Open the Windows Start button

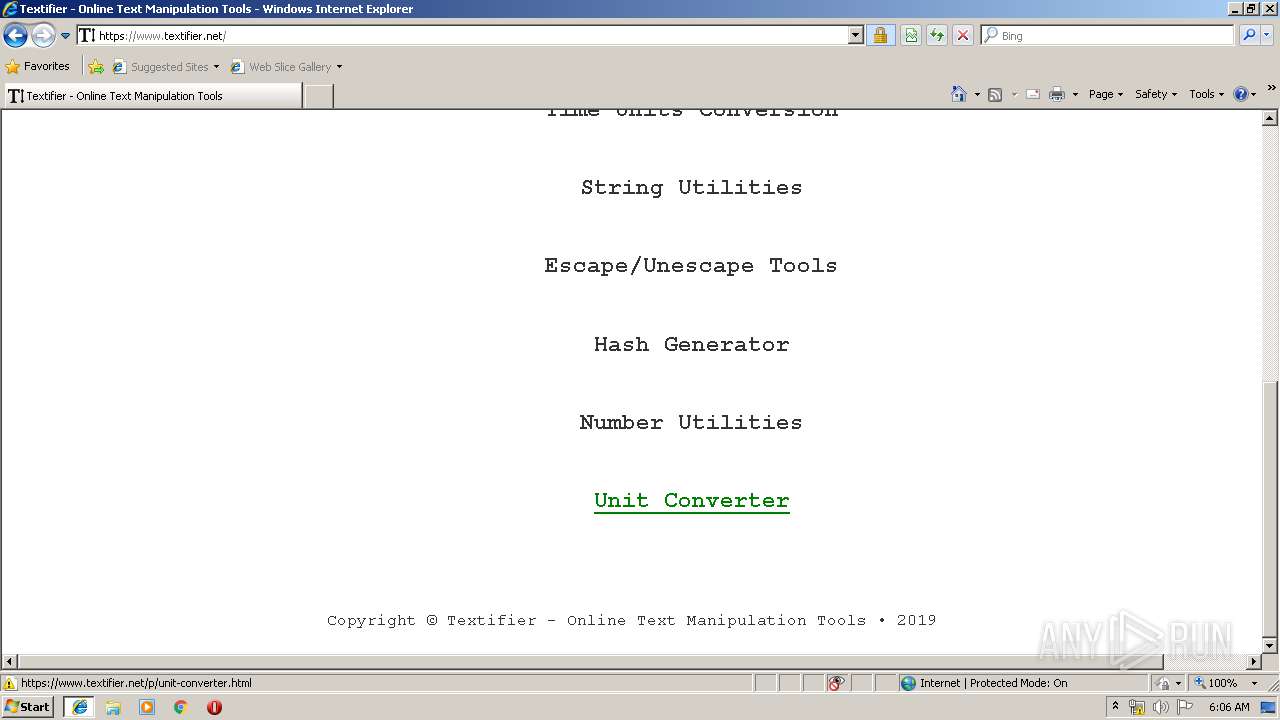(x=28, y=707)
